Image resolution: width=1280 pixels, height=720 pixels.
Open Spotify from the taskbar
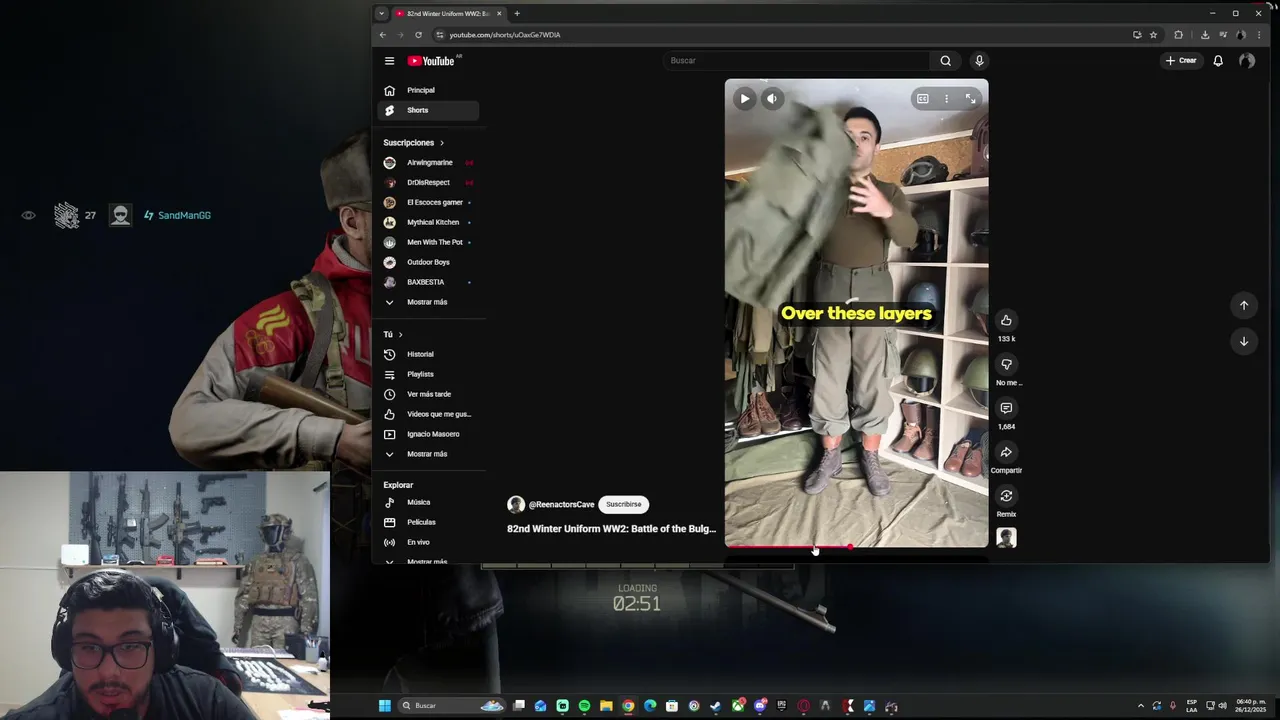584,706
